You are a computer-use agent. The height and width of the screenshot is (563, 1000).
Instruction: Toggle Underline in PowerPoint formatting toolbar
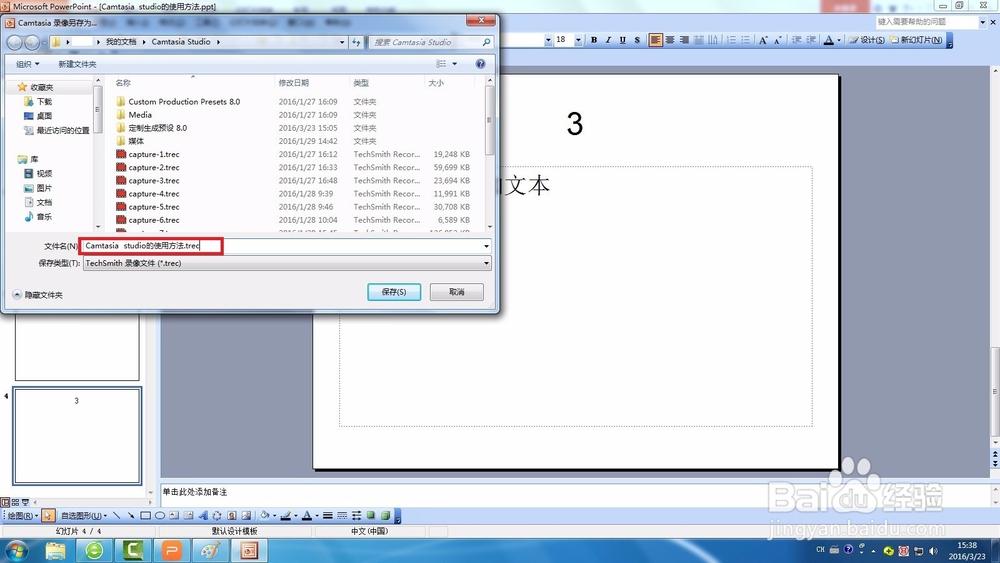(622, 40)
